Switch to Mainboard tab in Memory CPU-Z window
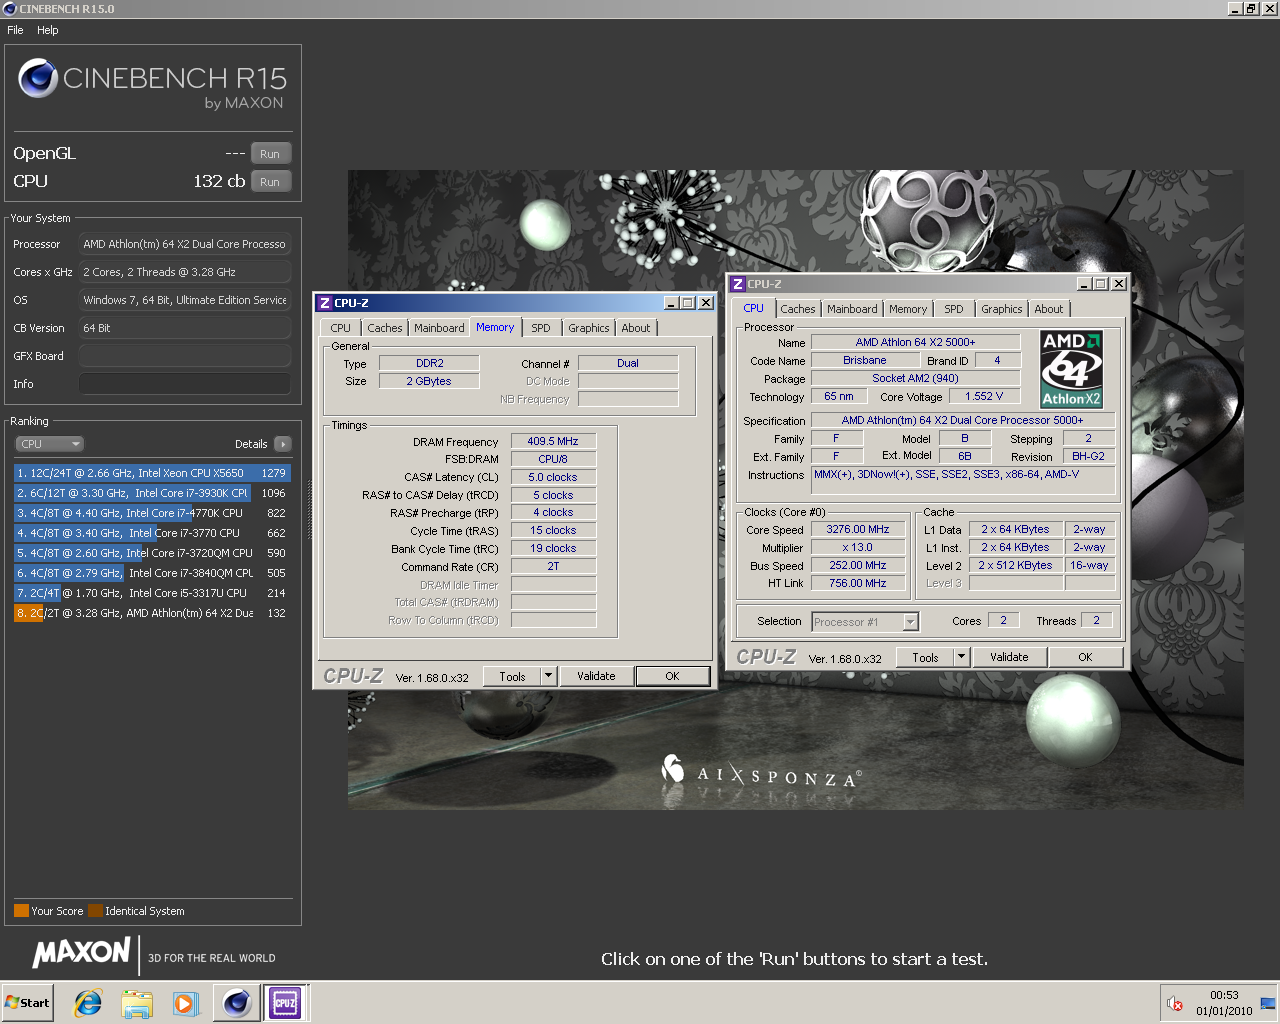Viewport: 1280px width, 1024px height. [x=439, y=328]
